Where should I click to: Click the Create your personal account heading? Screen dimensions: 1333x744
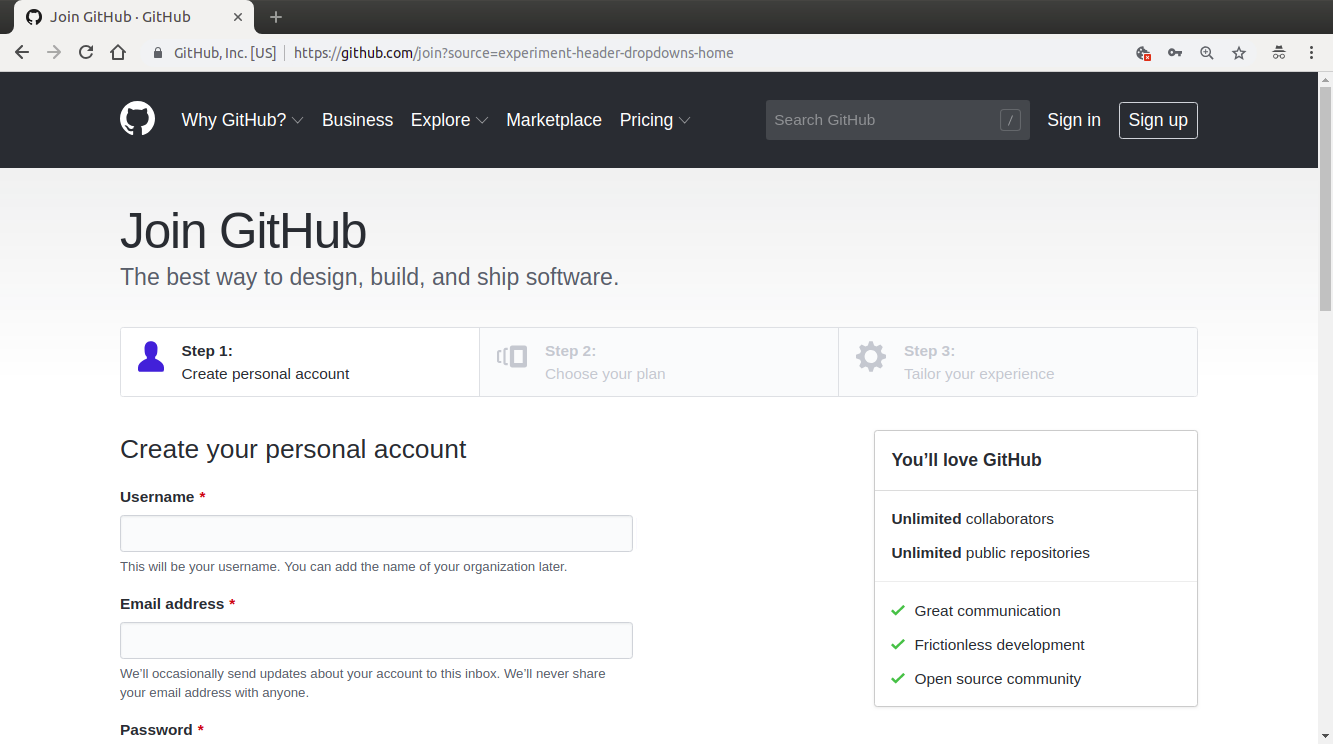click(x=293, y=449)
